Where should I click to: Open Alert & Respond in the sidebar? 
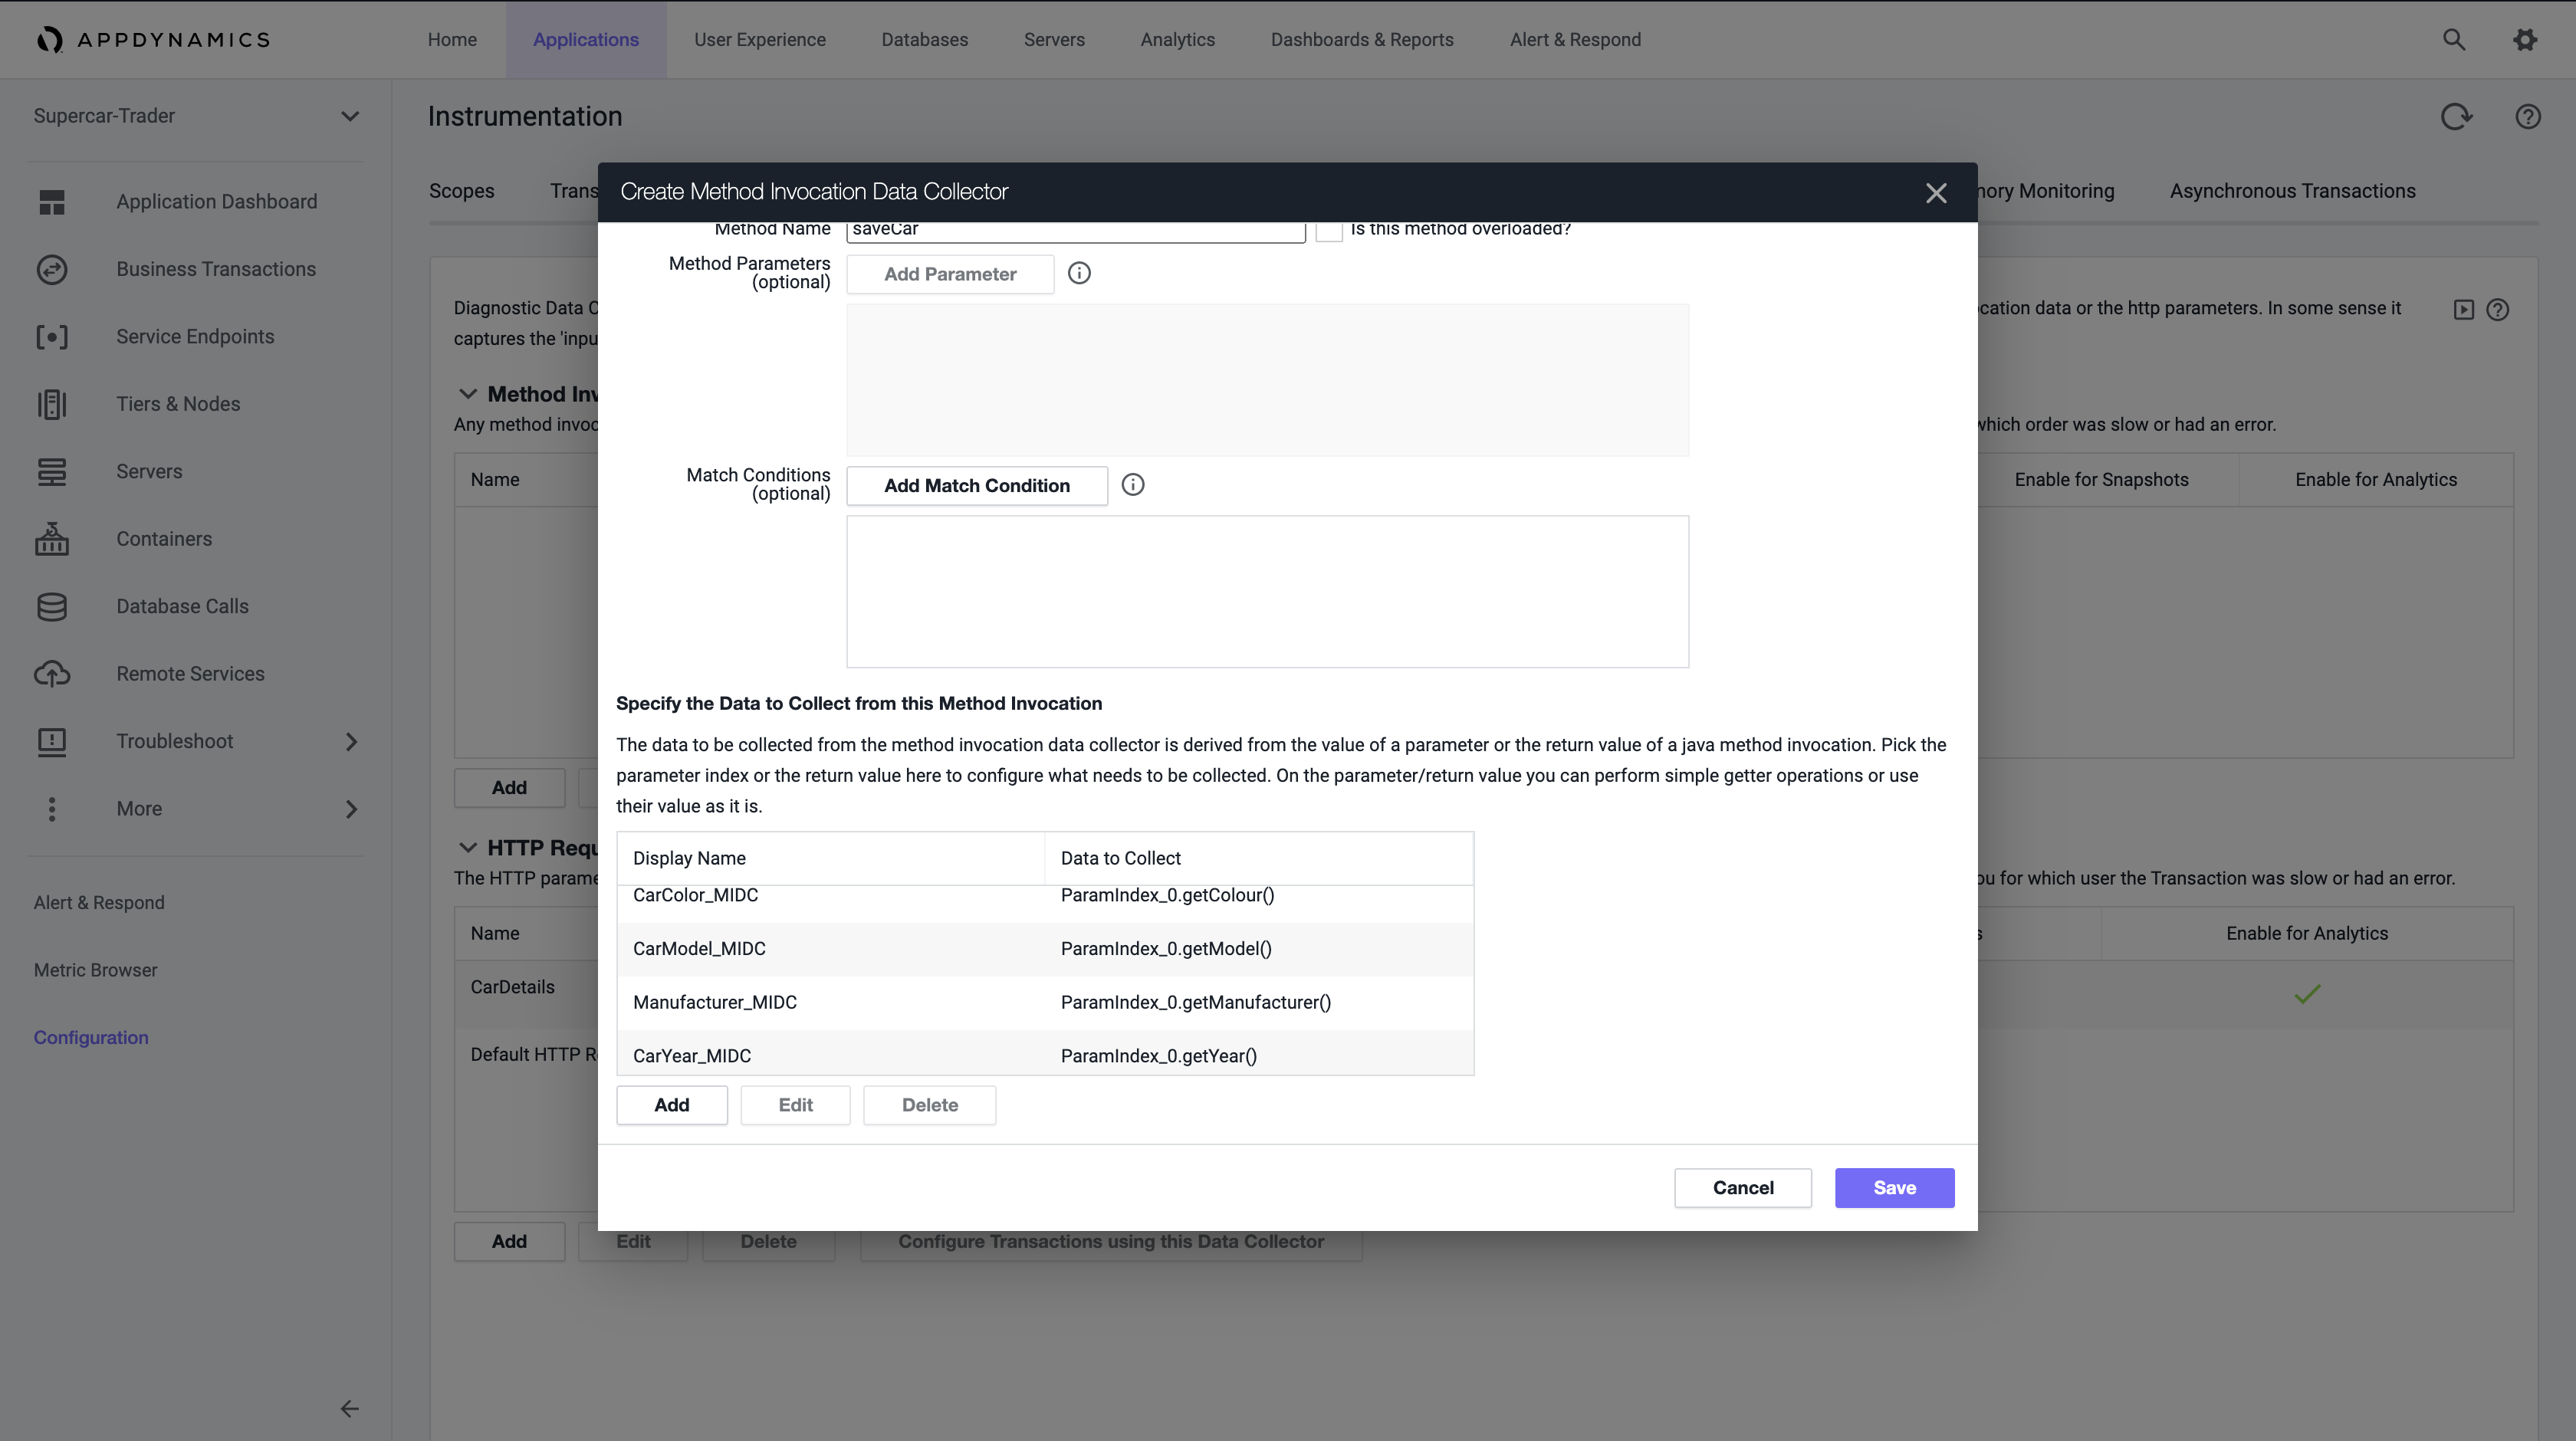coord(99,903)
